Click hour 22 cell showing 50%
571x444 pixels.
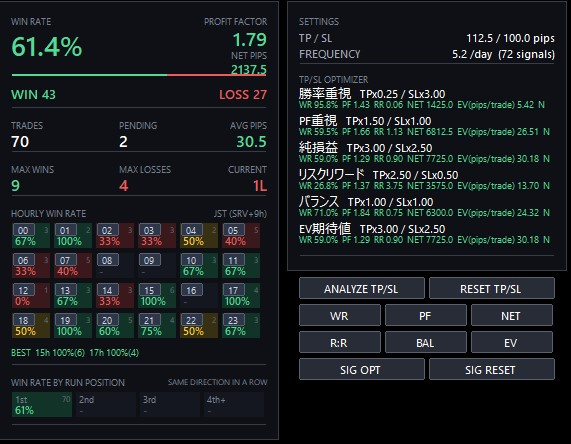coord(199,326)
